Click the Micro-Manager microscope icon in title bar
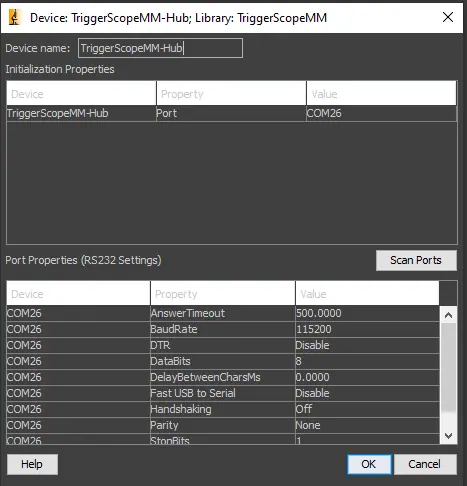 tap(14, 17)
